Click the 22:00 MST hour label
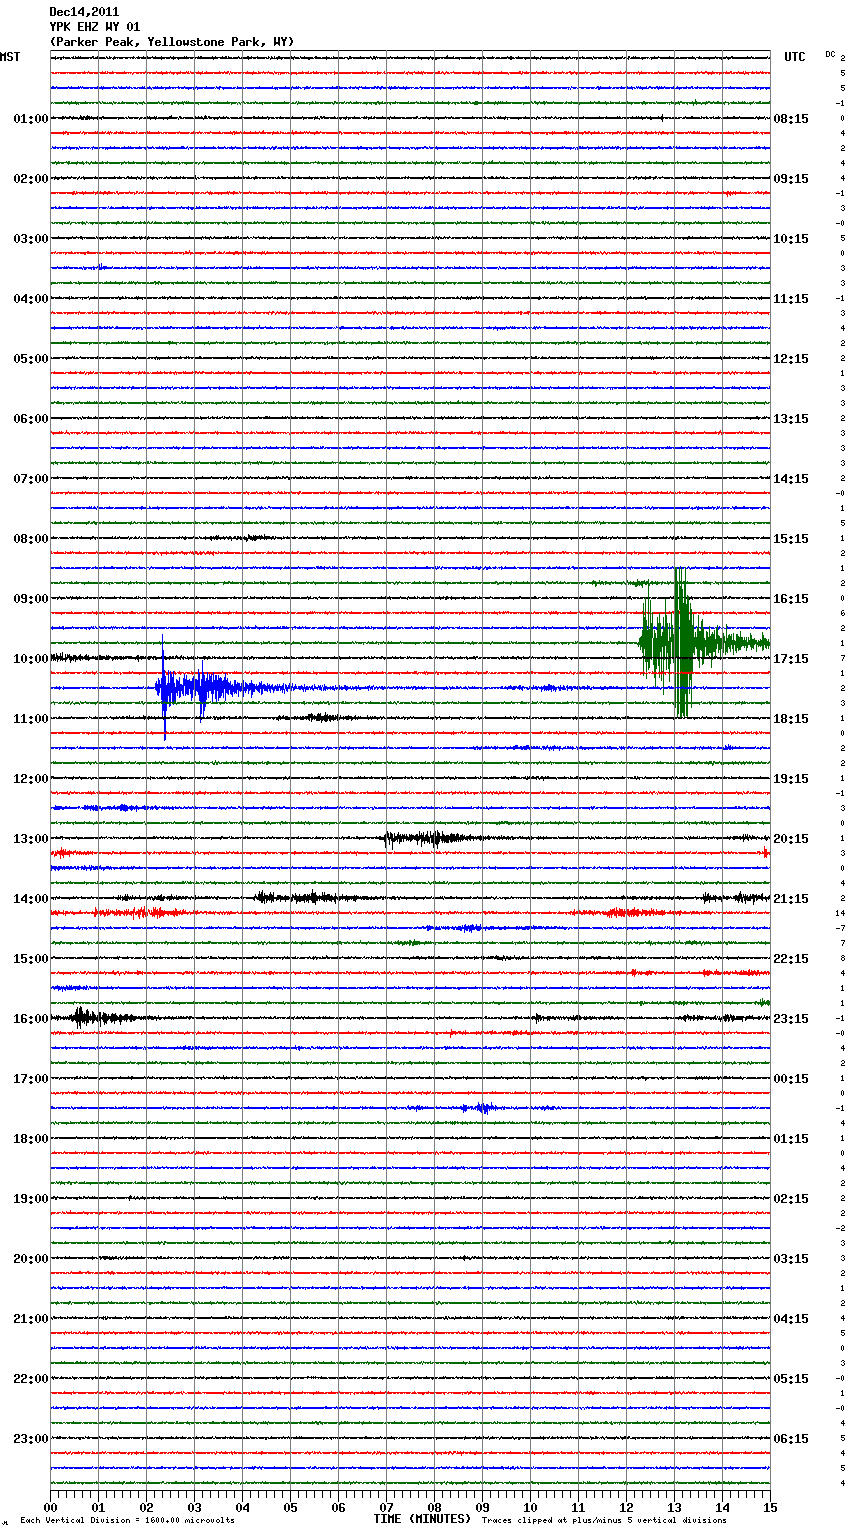Image resolution: width=850 pixels, height=1534 pixels. pos(30,1379)
